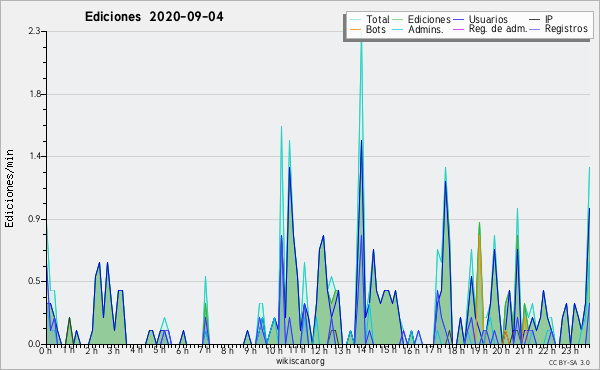Click the Ediciones/min y-axis label
The width and height of the screenshot is (600, 370).
click(x=9, y=188)
